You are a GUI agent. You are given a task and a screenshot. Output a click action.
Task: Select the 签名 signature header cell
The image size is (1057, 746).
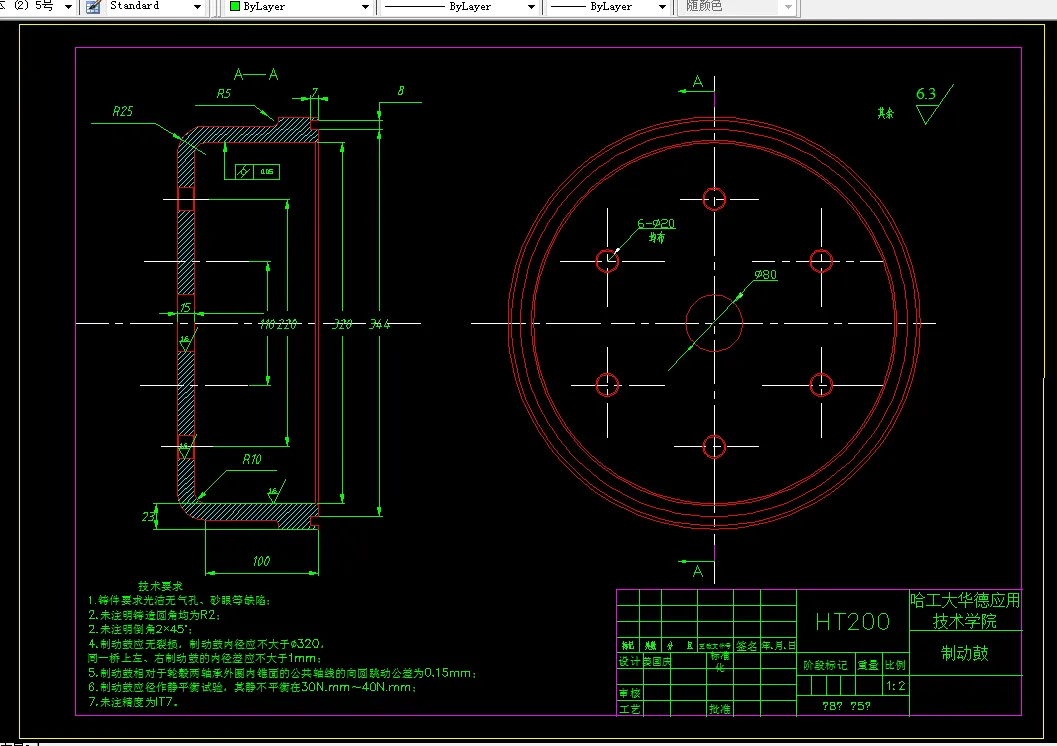click(x=746, y=646)
